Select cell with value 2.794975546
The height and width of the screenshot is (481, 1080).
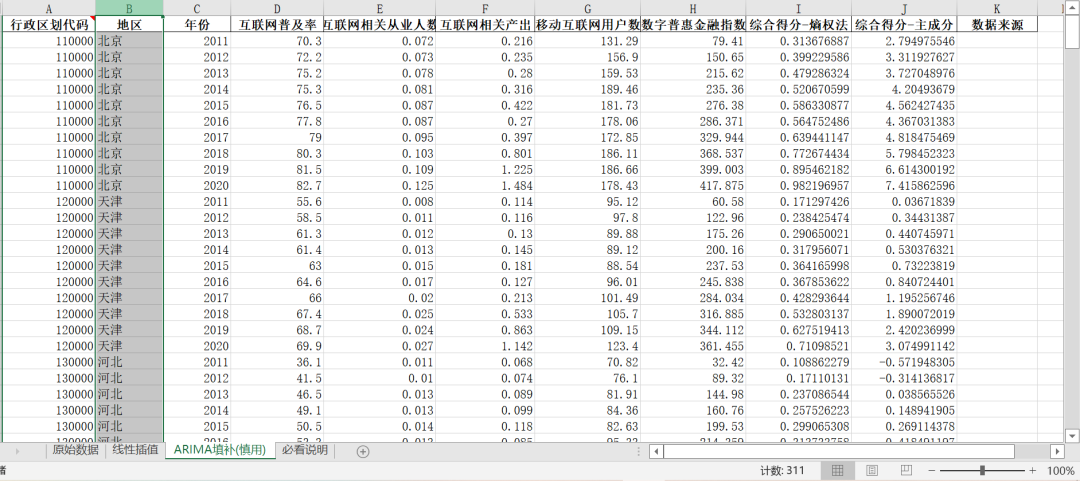904,41
